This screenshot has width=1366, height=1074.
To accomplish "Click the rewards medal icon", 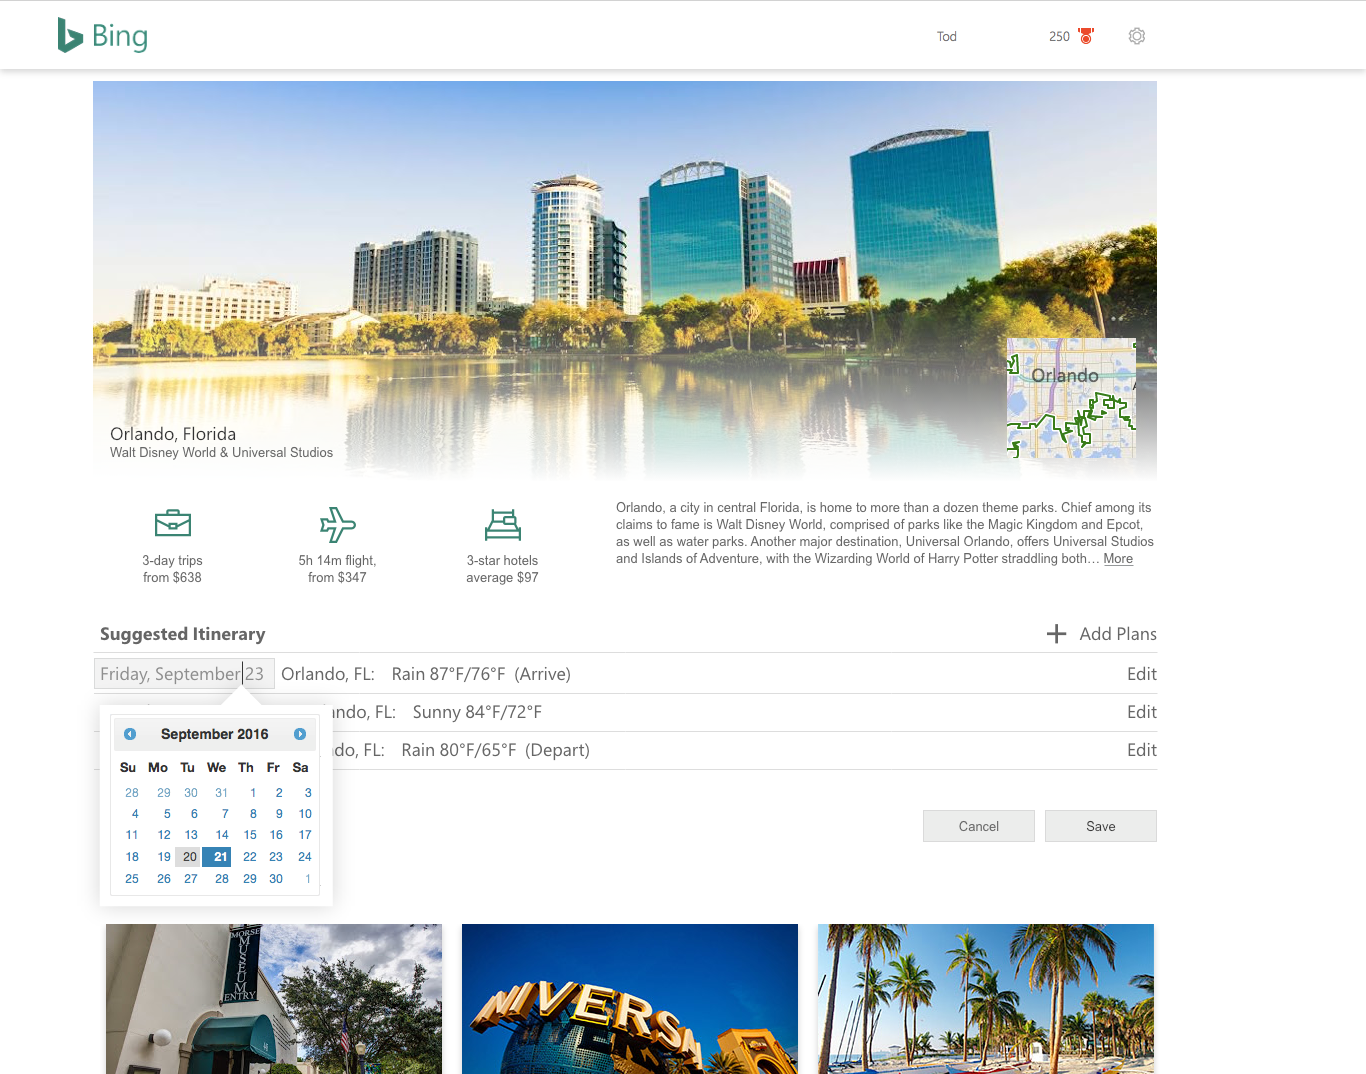I will click(1086, 36).
